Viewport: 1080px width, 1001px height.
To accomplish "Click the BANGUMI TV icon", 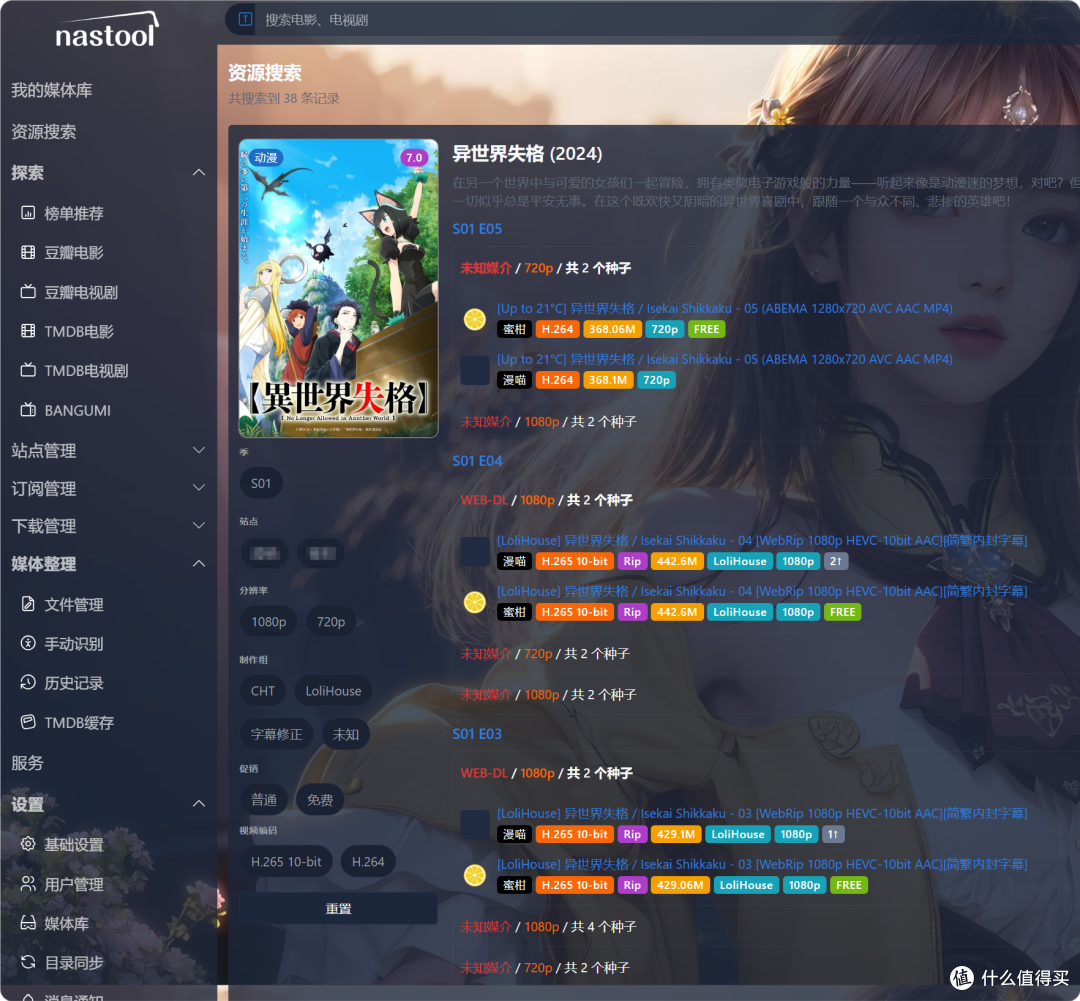I will click(27, 410).
